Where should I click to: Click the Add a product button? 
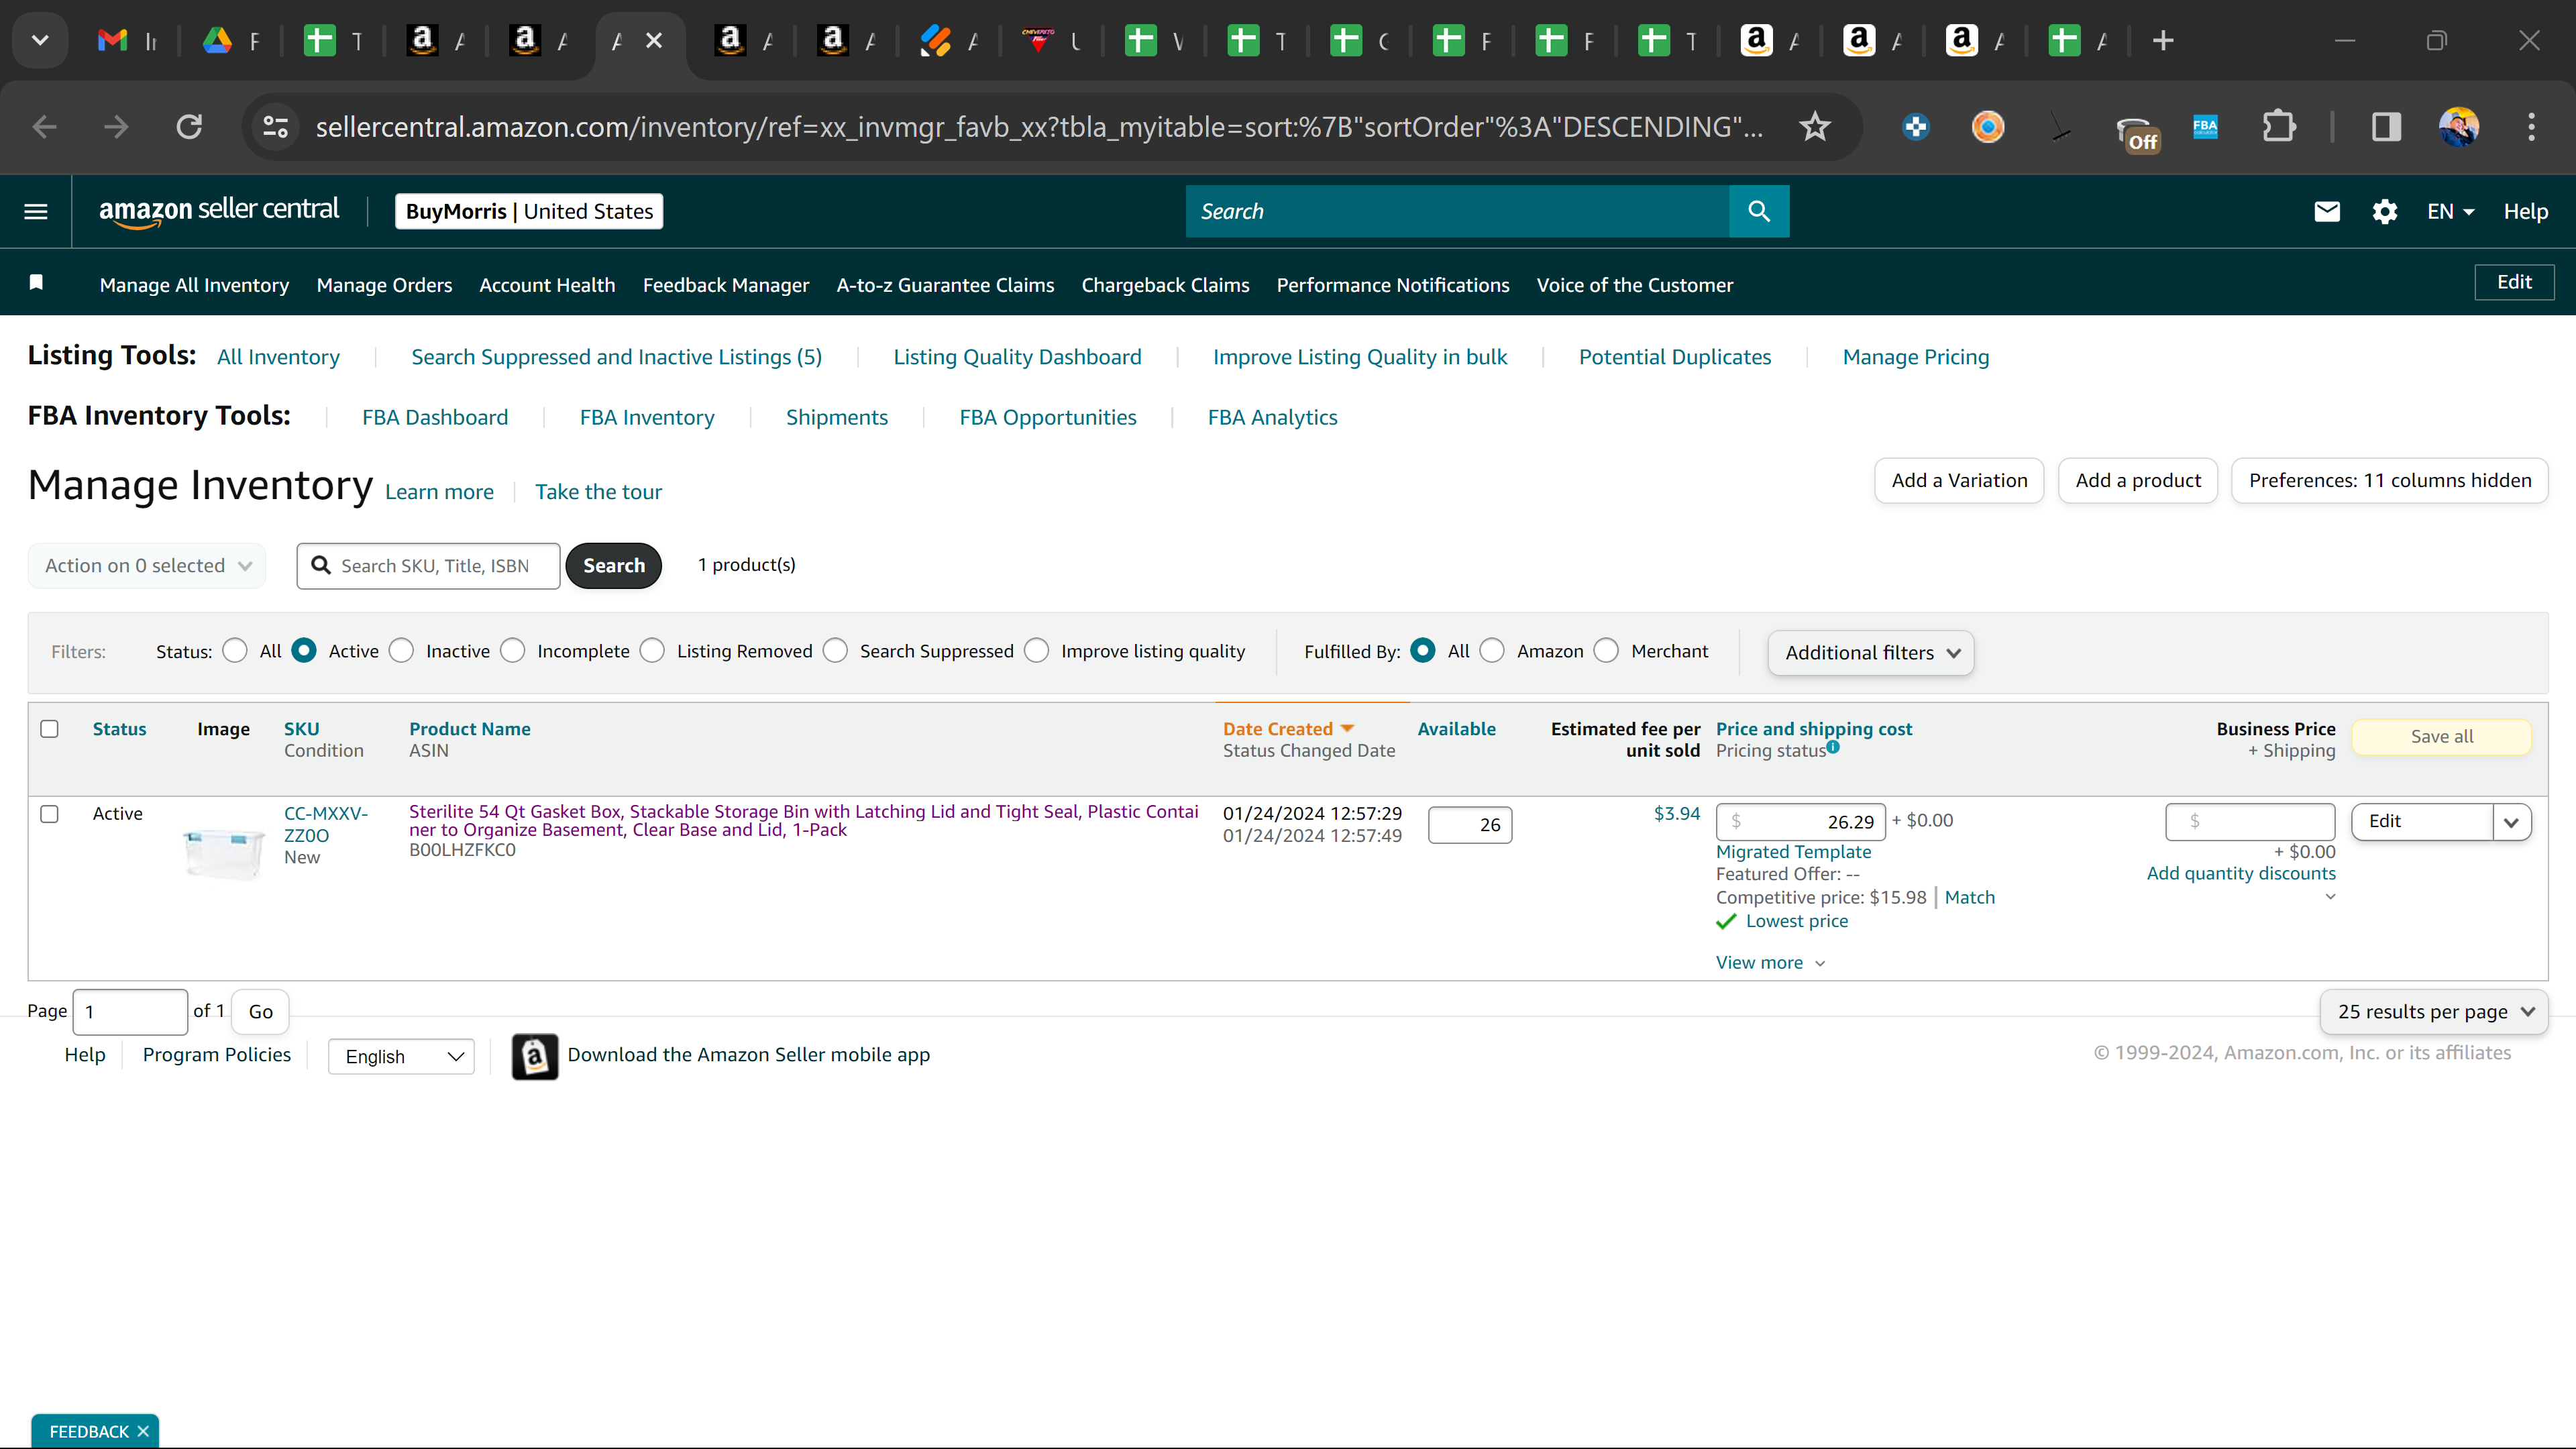2138,481
